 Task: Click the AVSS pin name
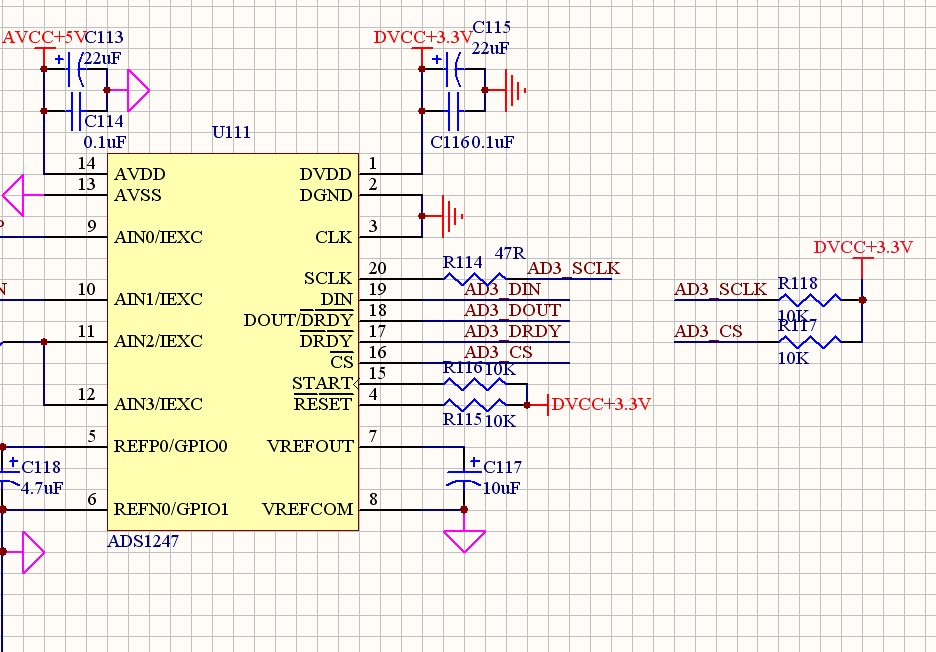[138, 195]
